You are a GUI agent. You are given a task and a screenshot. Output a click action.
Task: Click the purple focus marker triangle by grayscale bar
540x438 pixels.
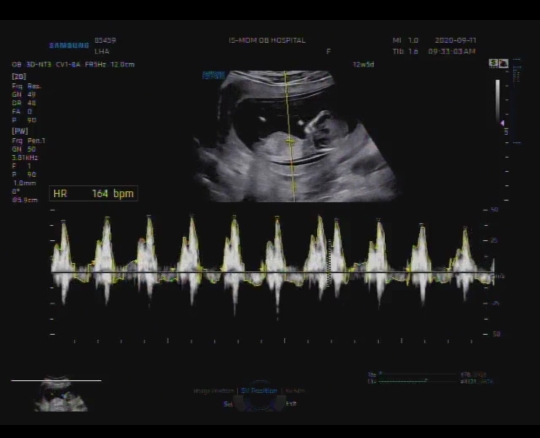(x=502, y=123)
